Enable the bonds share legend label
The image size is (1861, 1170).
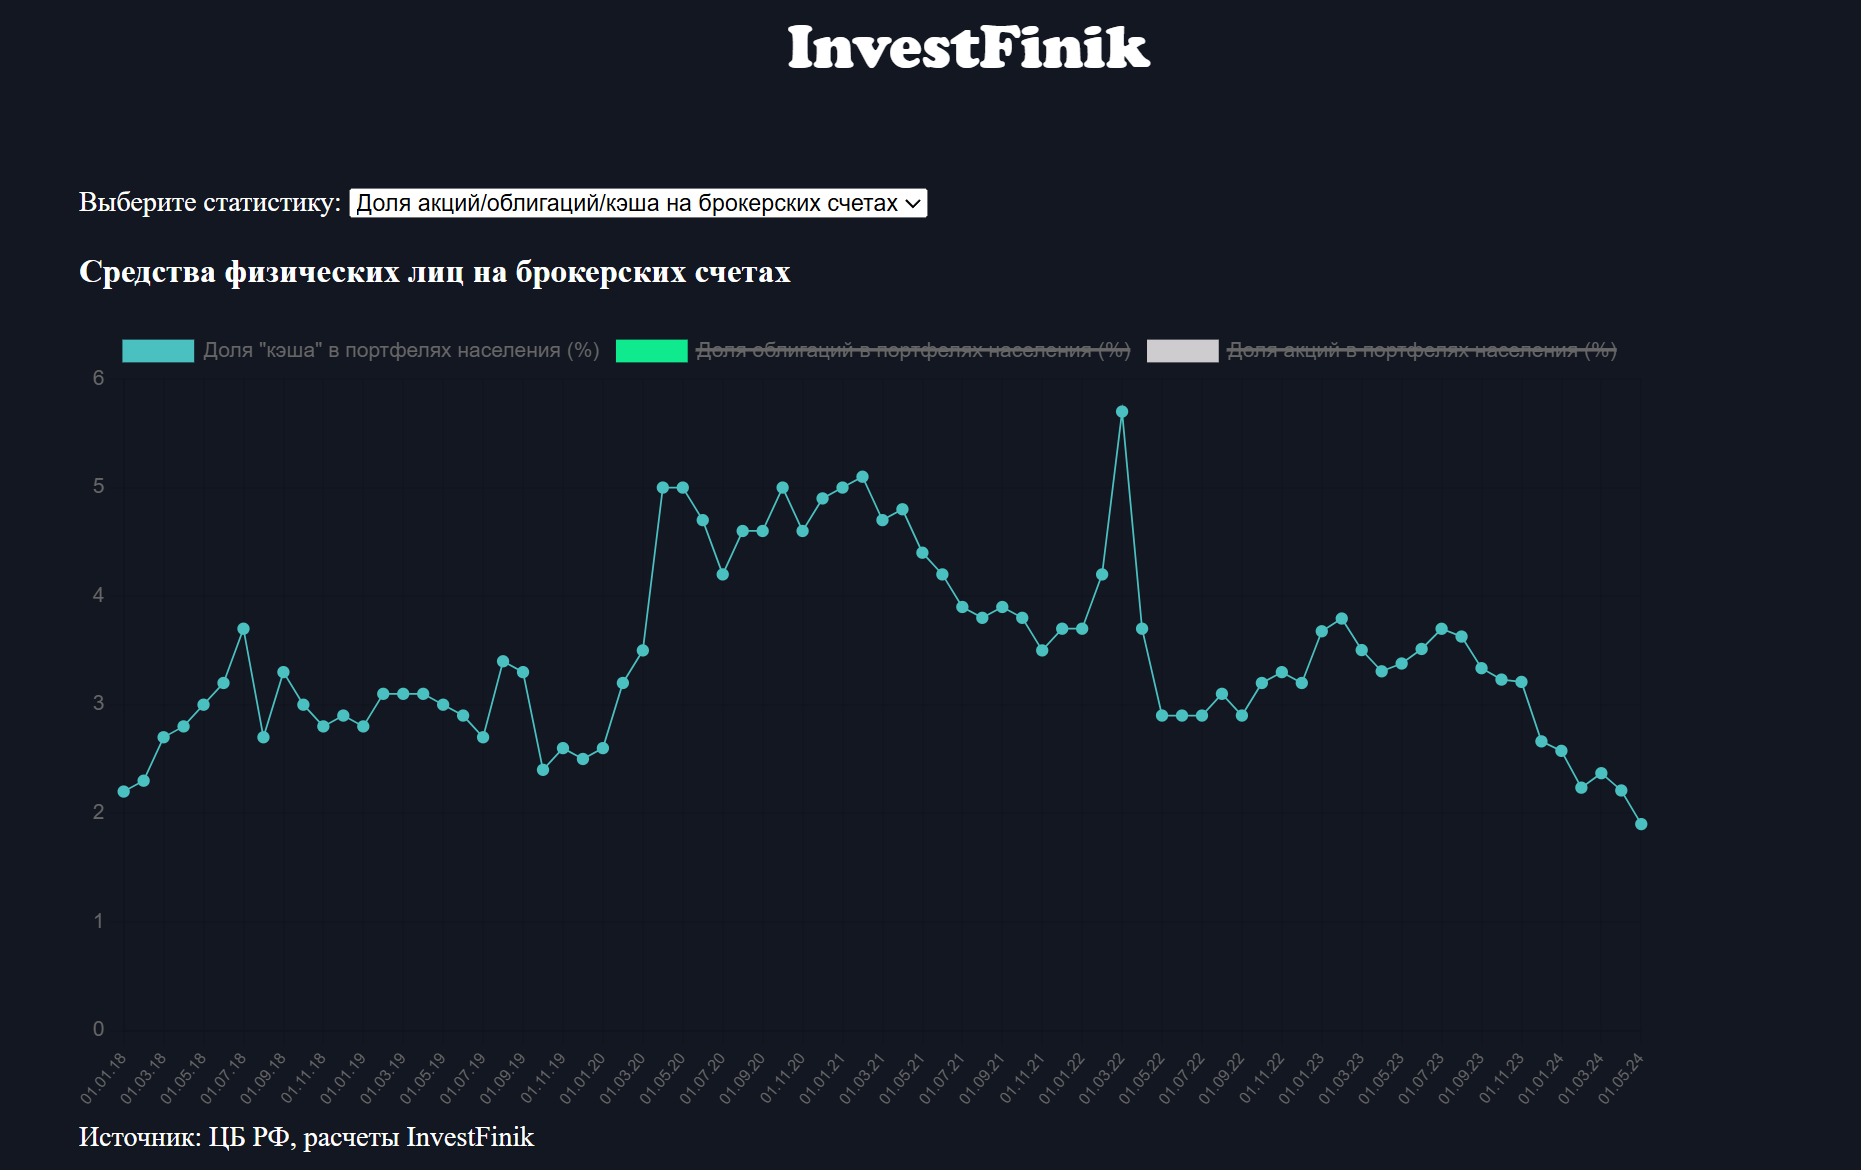coord(912,350)
